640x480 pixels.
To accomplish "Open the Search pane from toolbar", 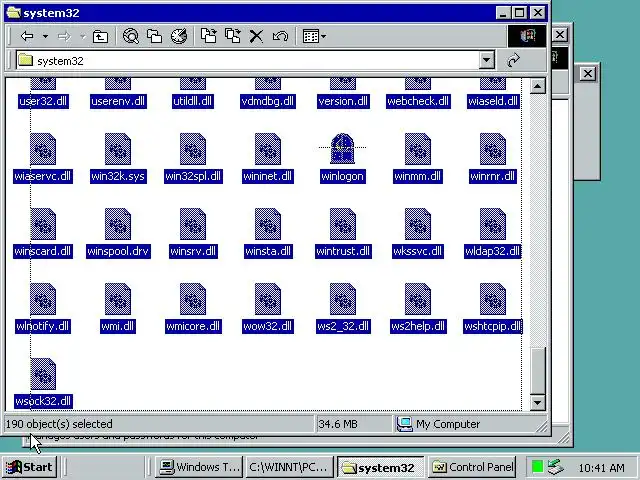I will 131,36.
